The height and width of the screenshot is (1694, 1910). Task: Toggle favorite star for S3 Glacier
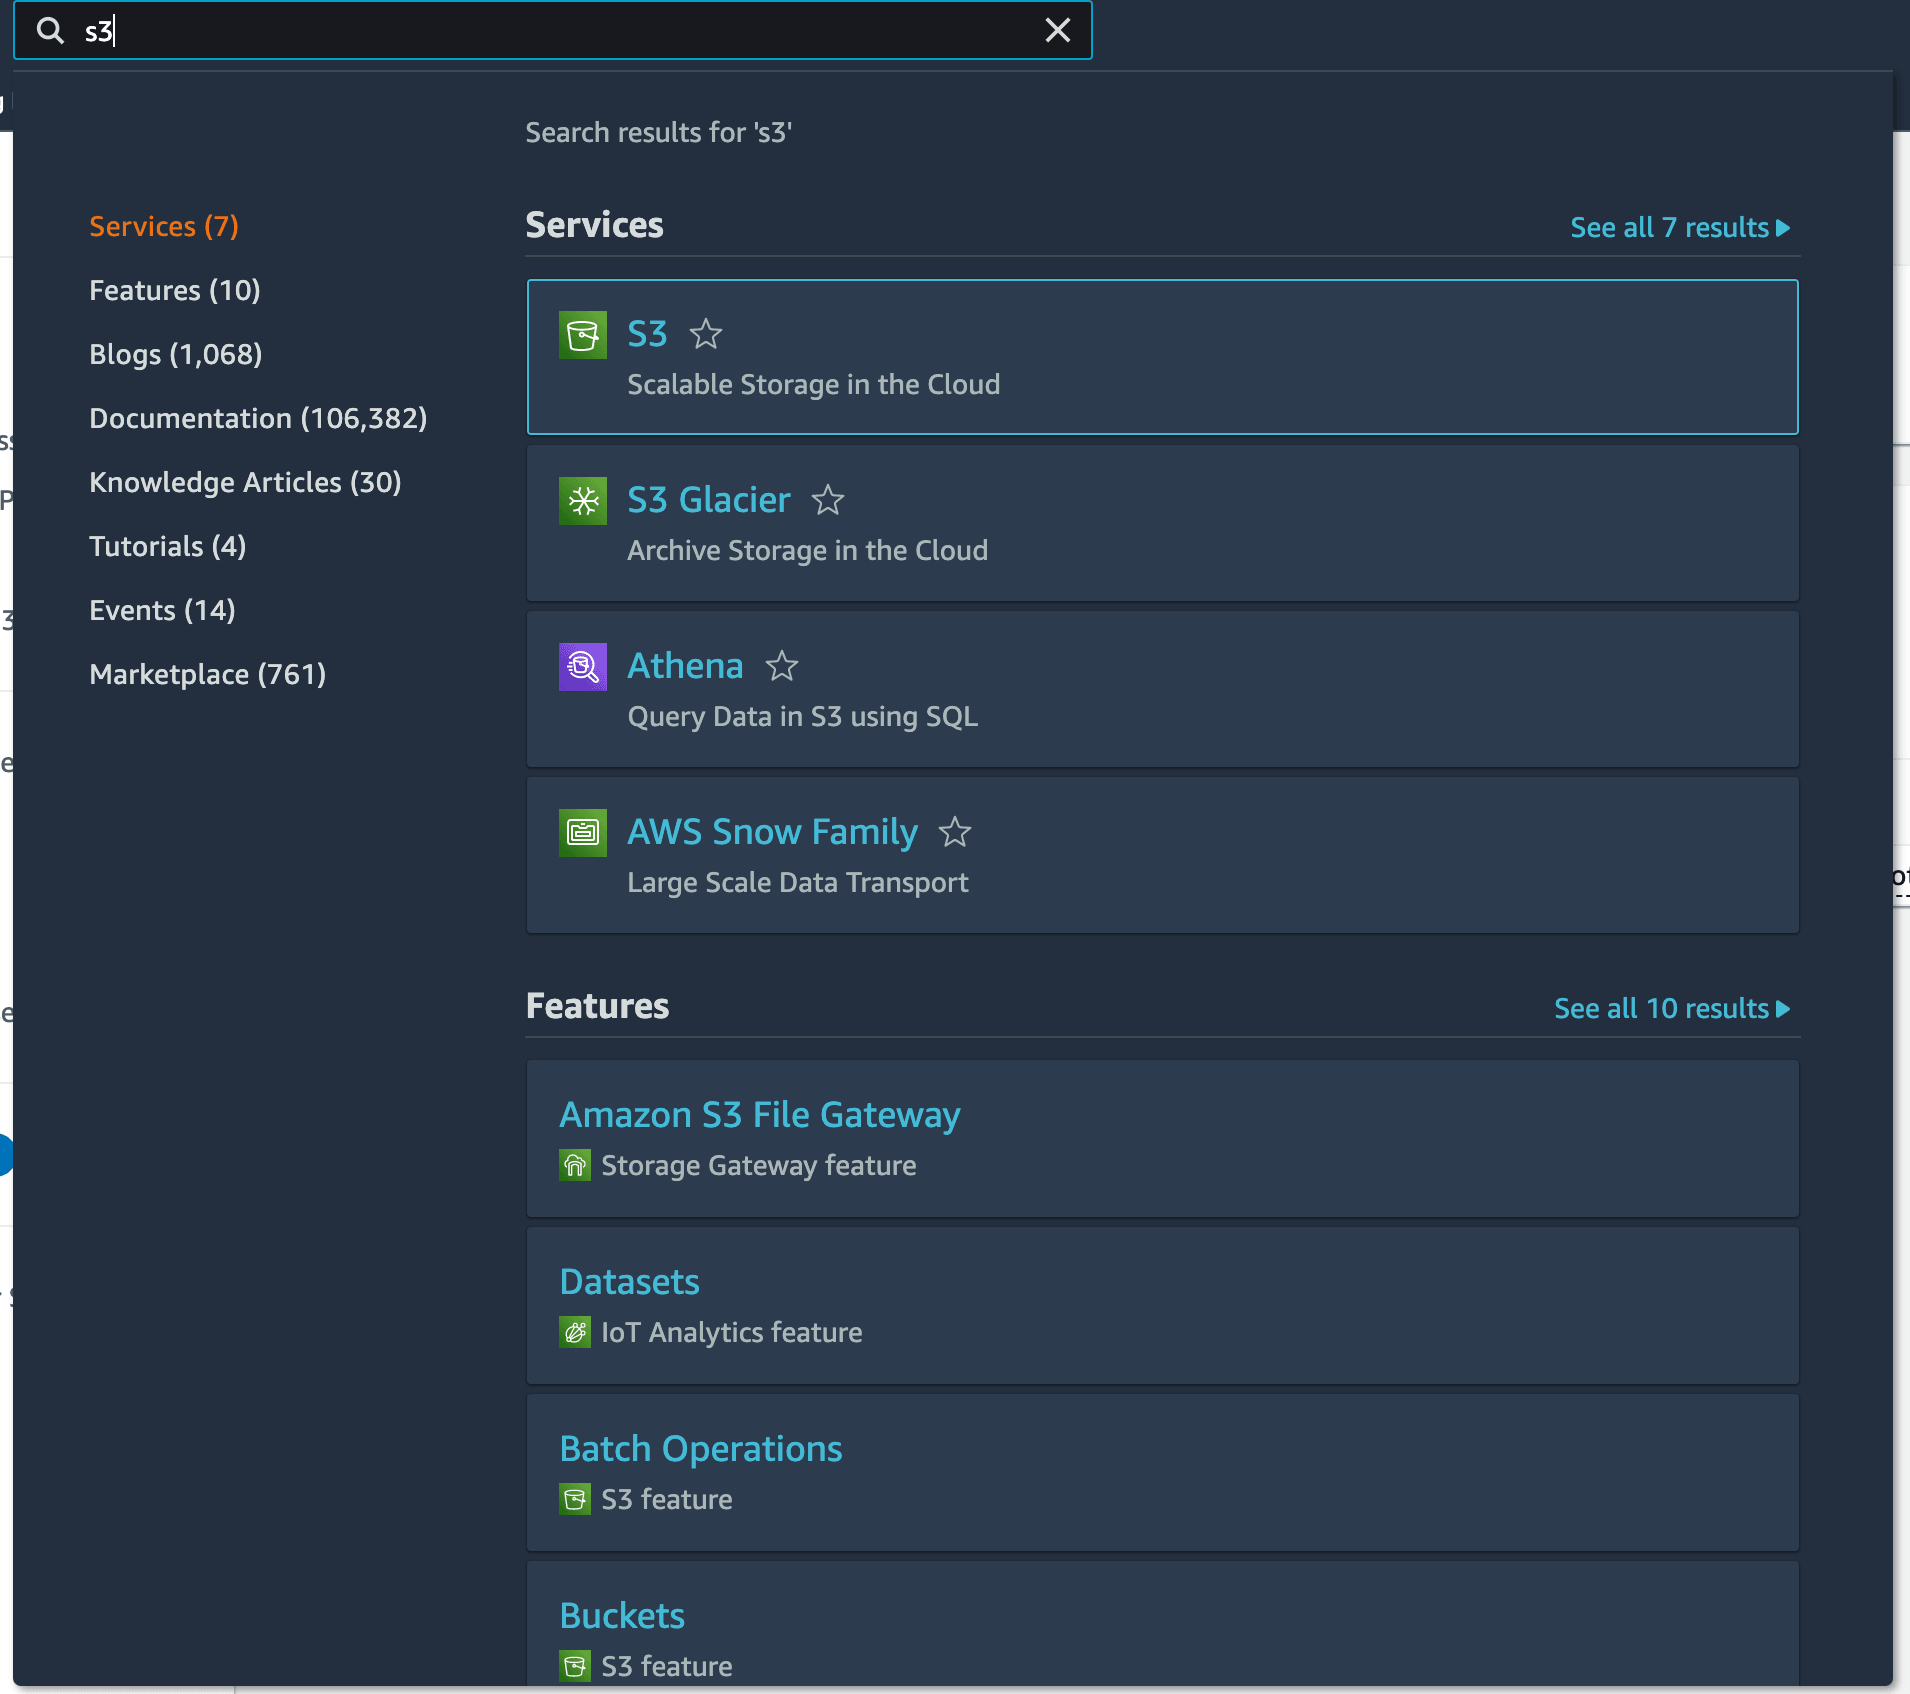click(x=828, y=500)
